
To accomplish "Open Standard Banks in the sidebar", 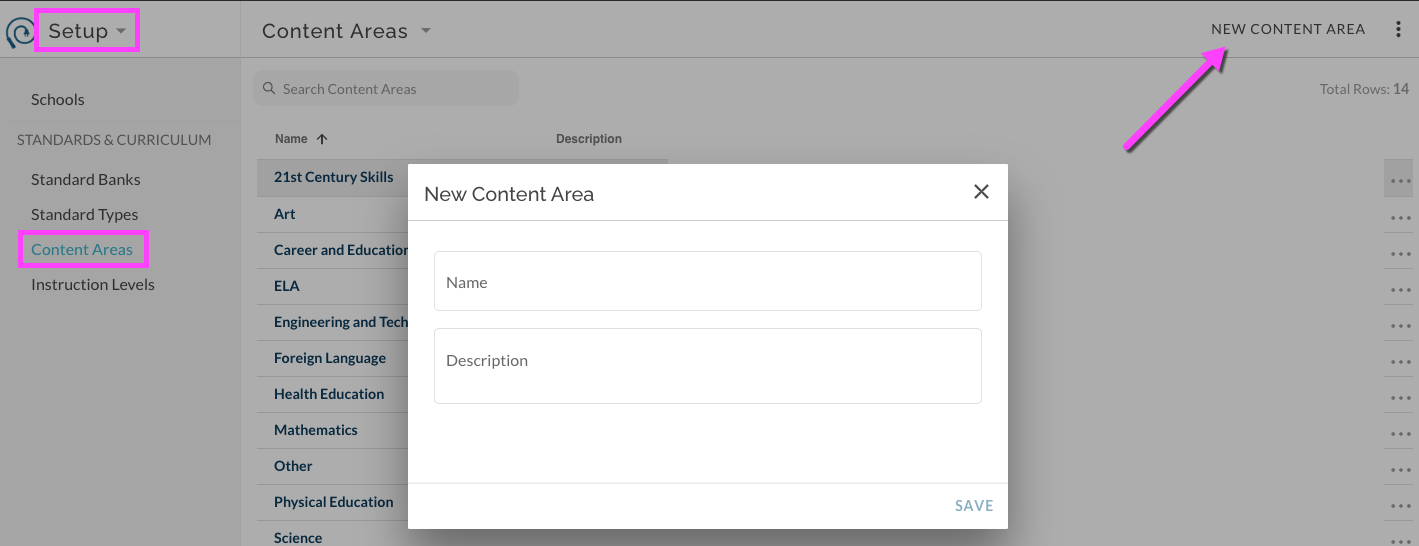I will [x=86, y=179].
